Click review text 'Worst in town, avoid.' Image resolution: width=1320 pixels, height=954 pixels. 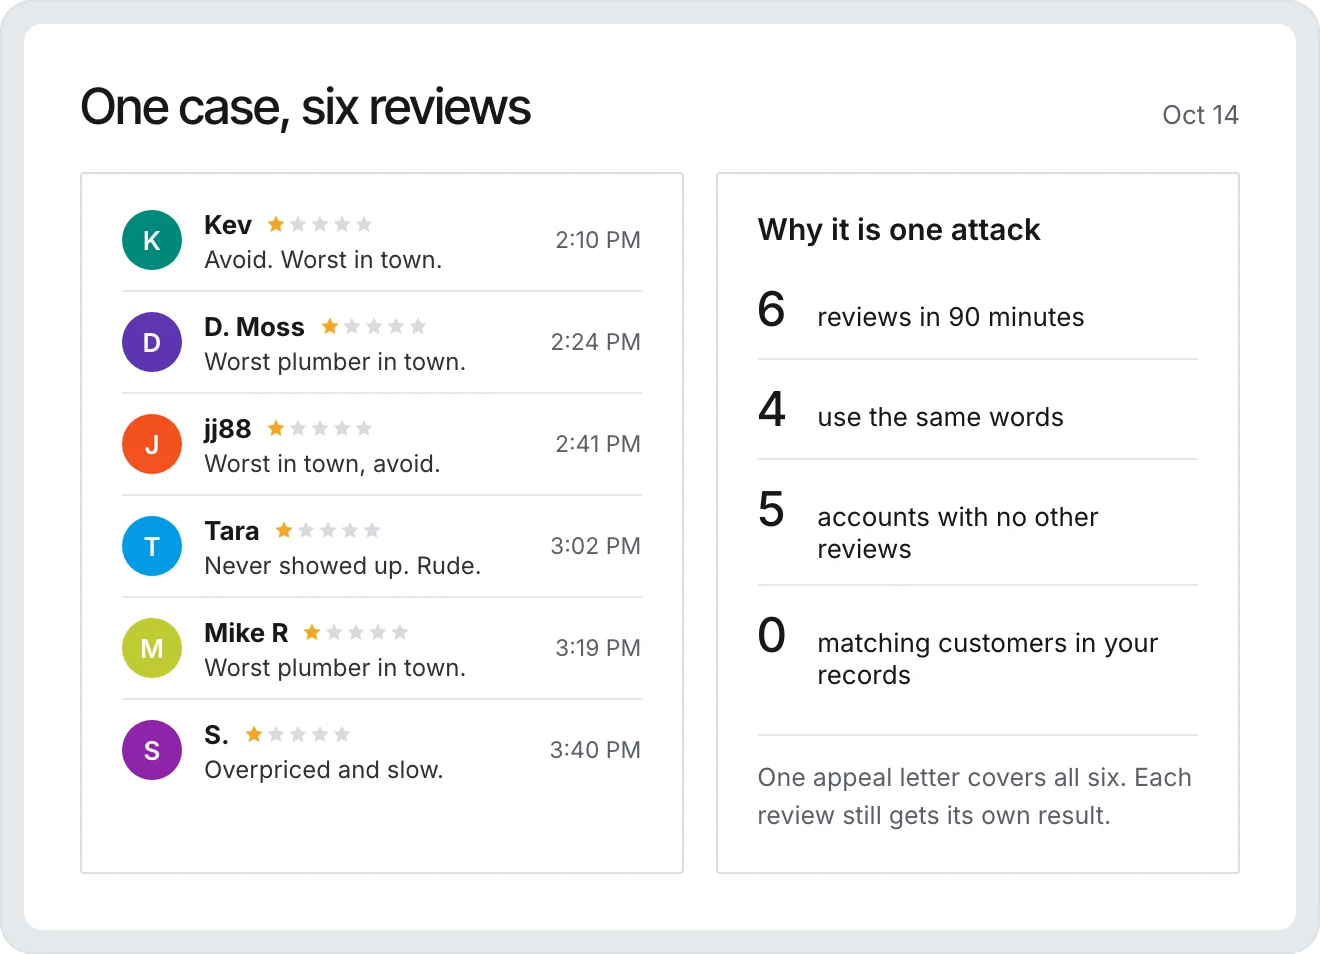pos(322,464)
